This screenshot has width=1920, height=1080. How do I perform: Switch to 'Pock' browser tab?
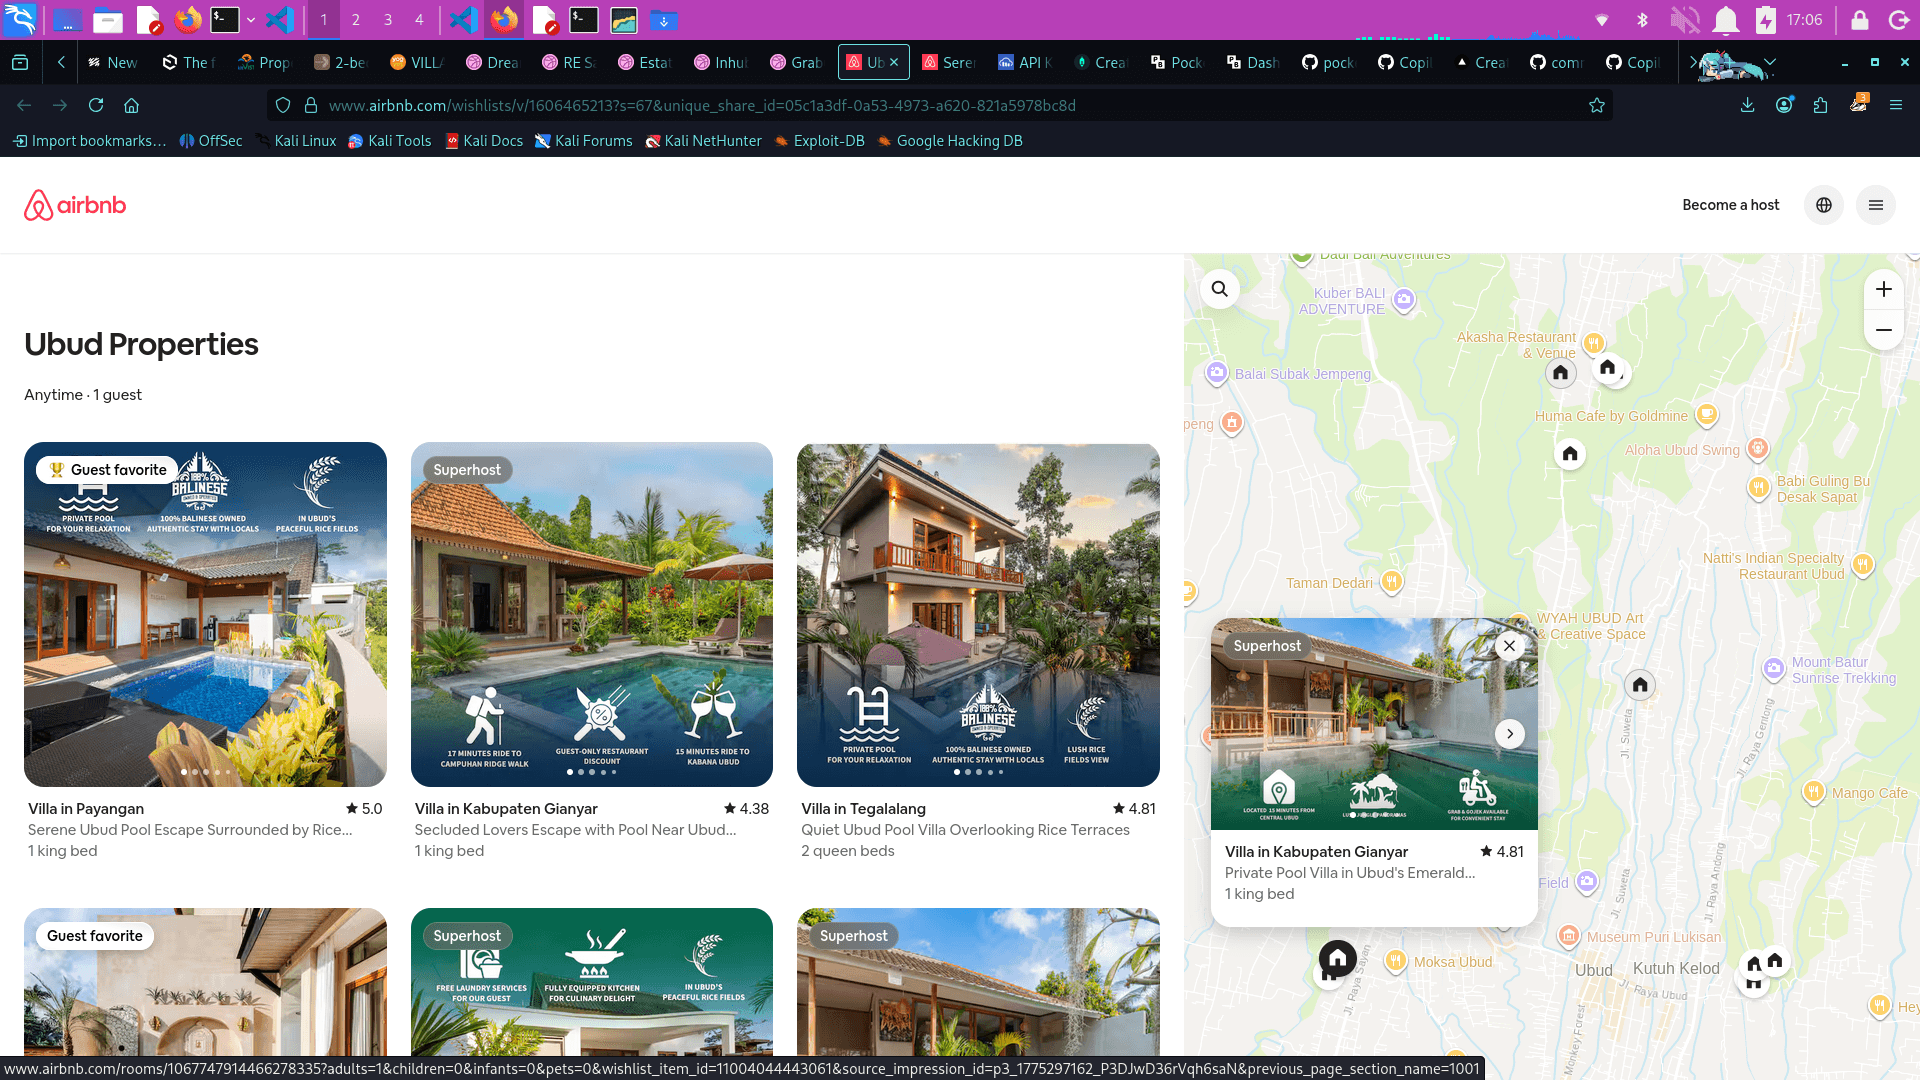click(x=1178, y=62)
